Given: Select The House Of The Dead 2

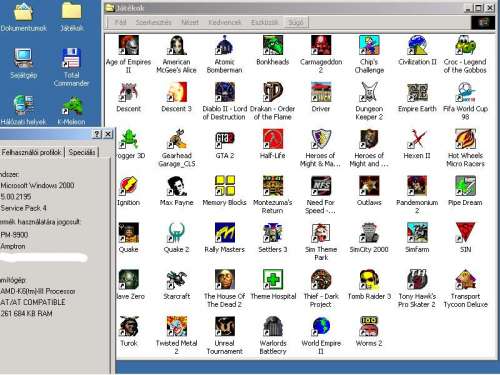Looking at the screenshot, I should pos(225,279).
